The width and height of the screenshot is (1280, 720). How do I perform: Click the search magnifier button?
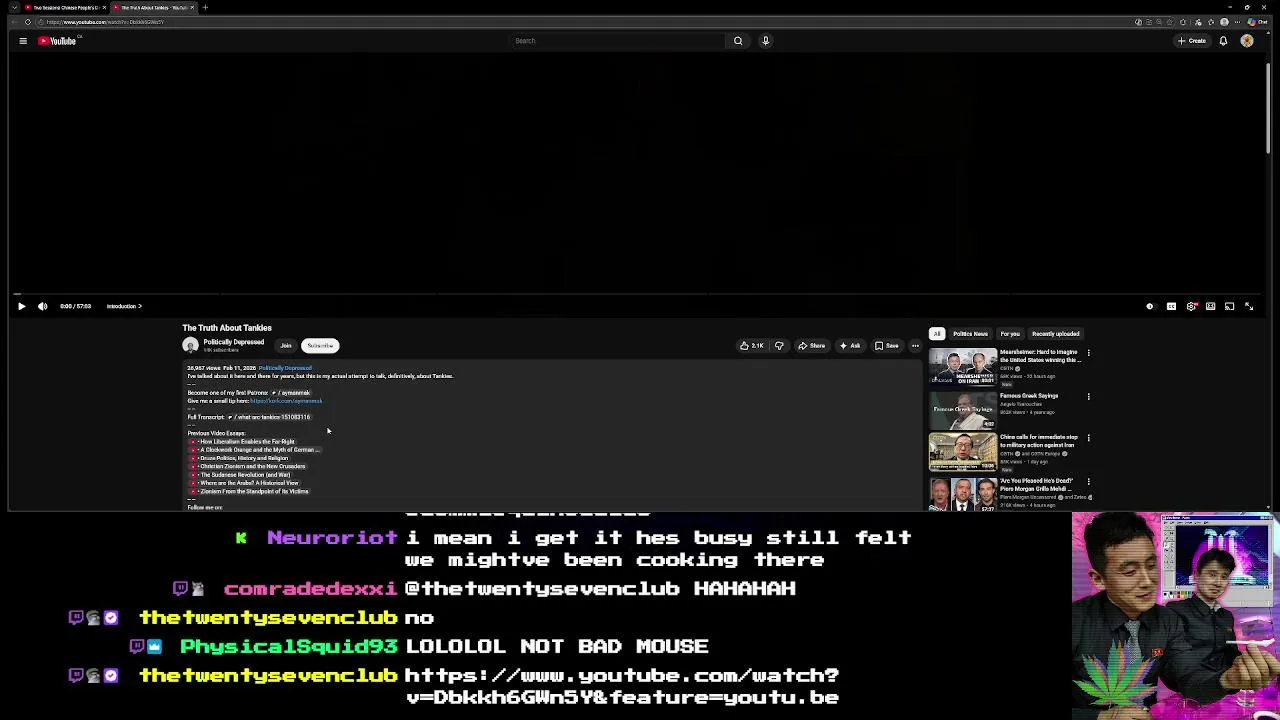point(738,41)
